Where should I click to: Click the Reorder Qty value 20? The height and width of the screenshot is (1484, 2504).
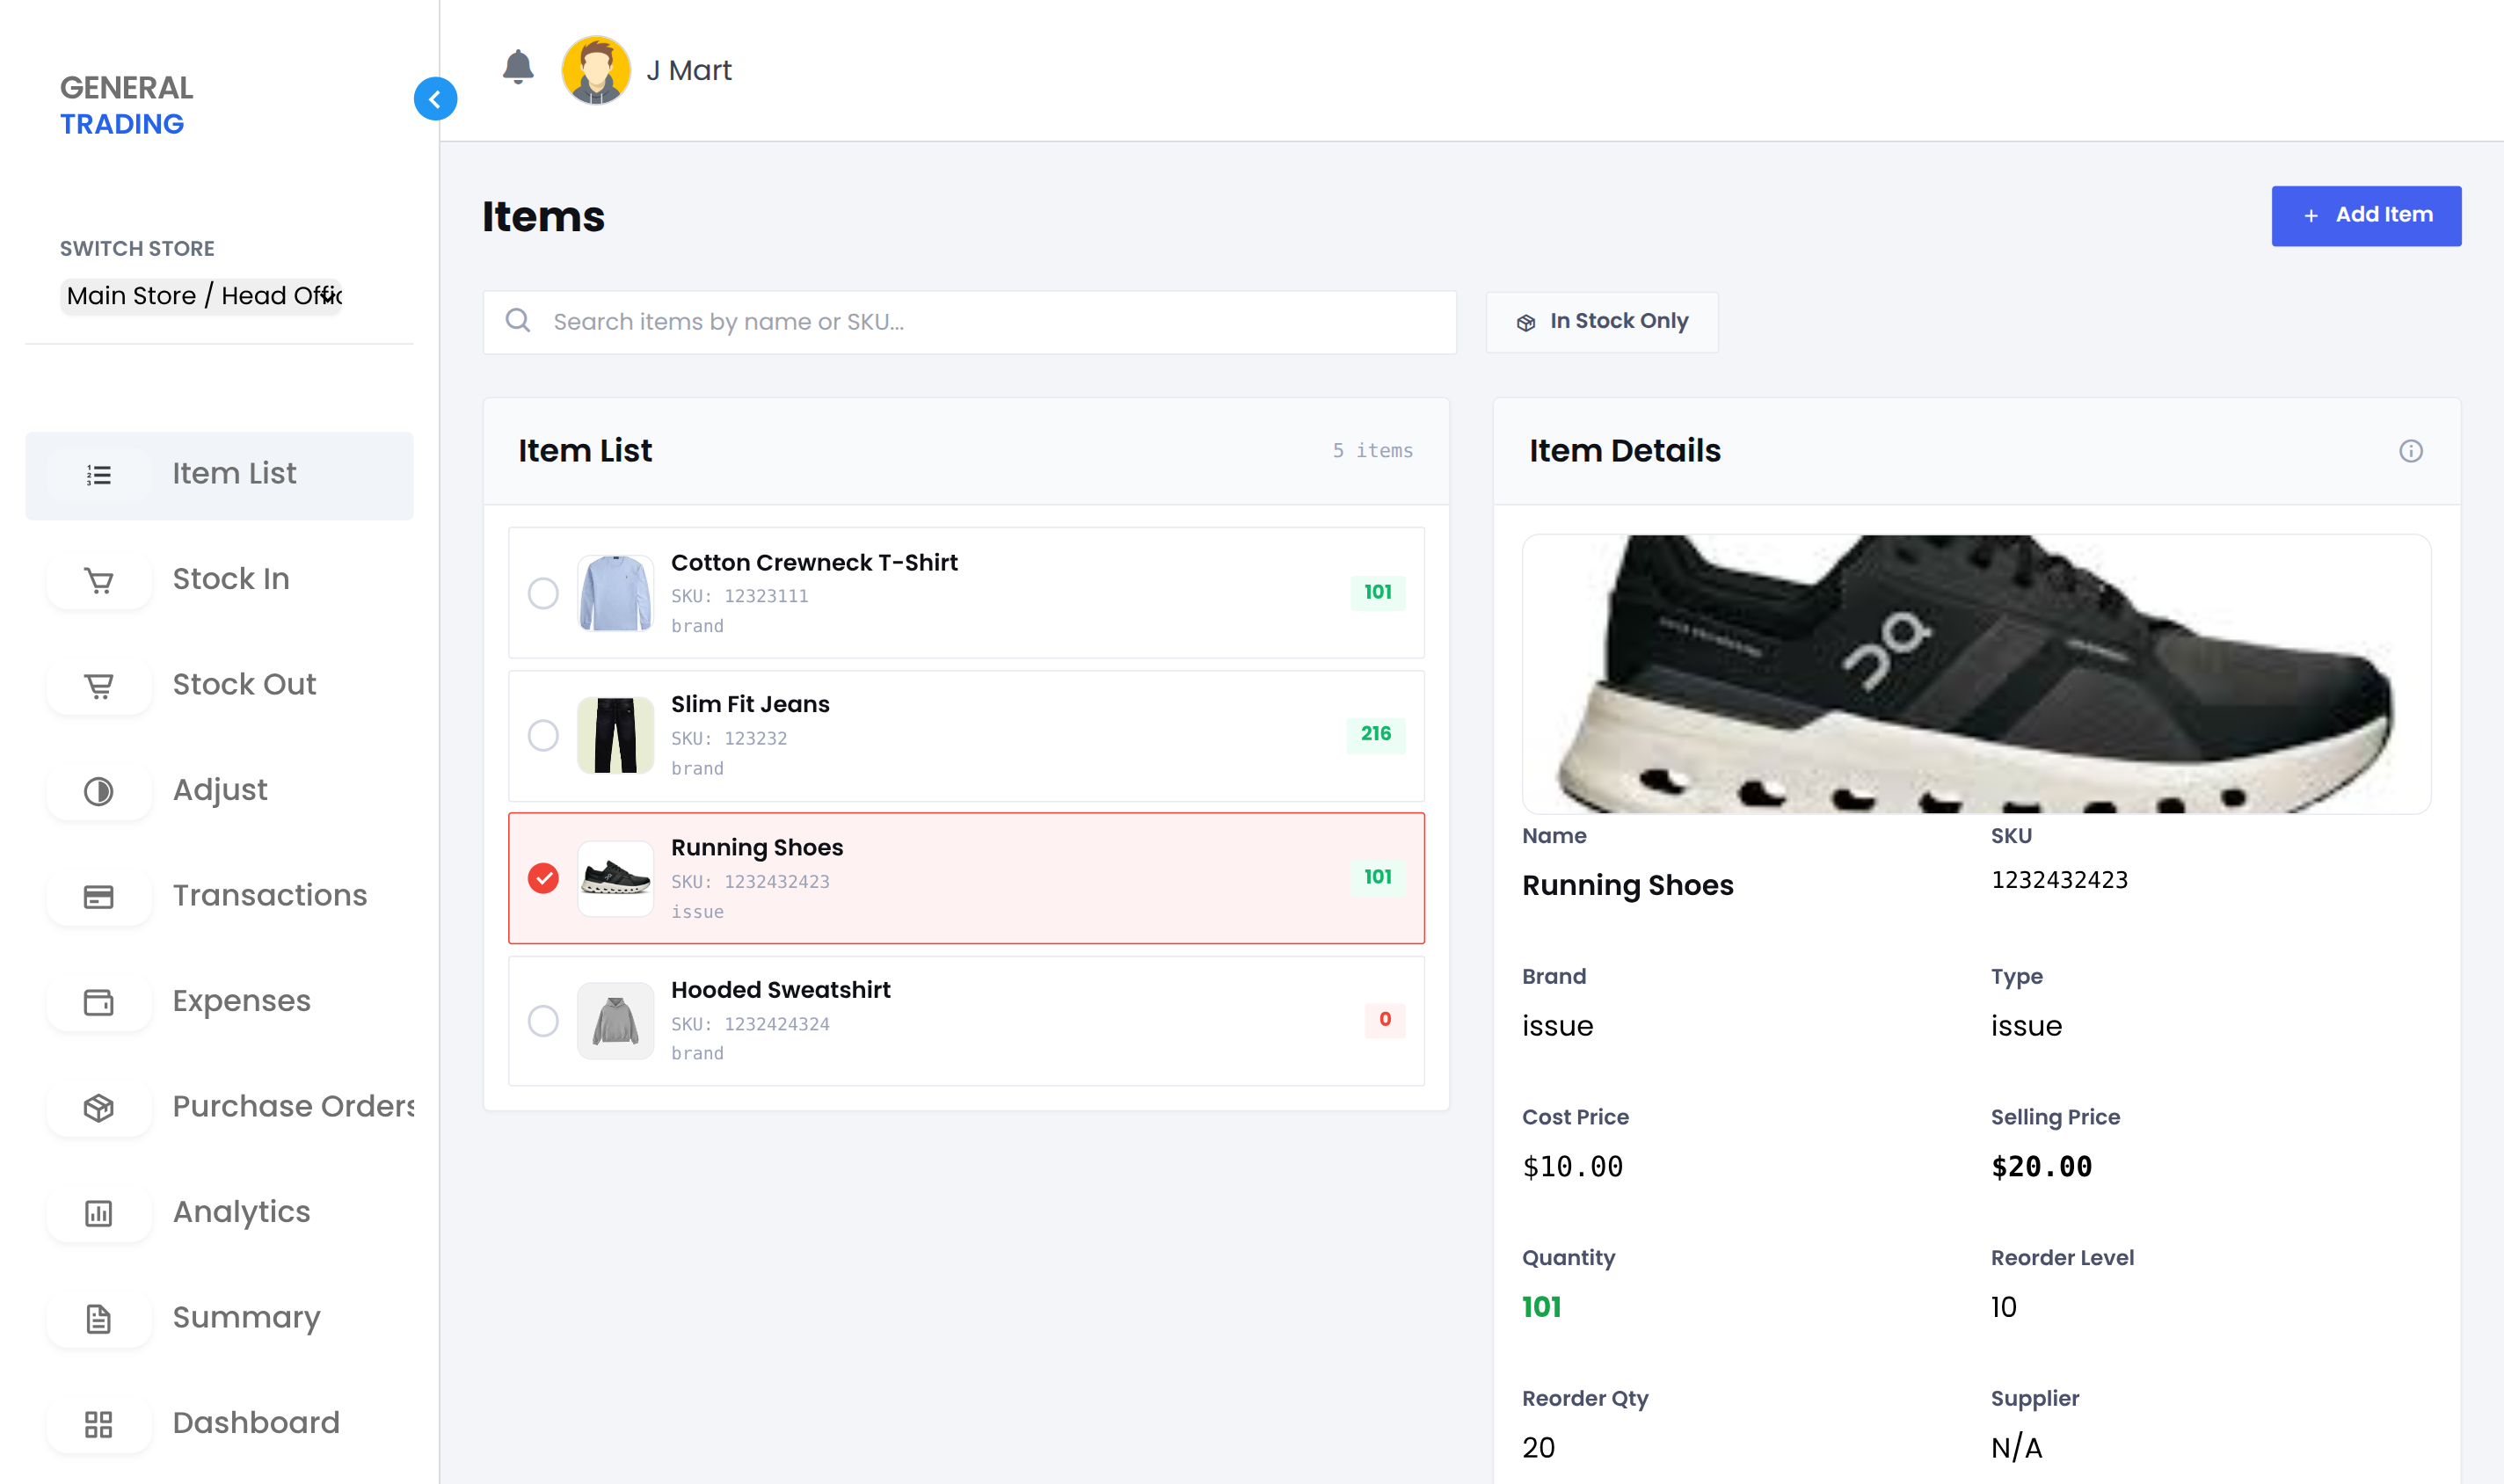pos(1538,1448)
